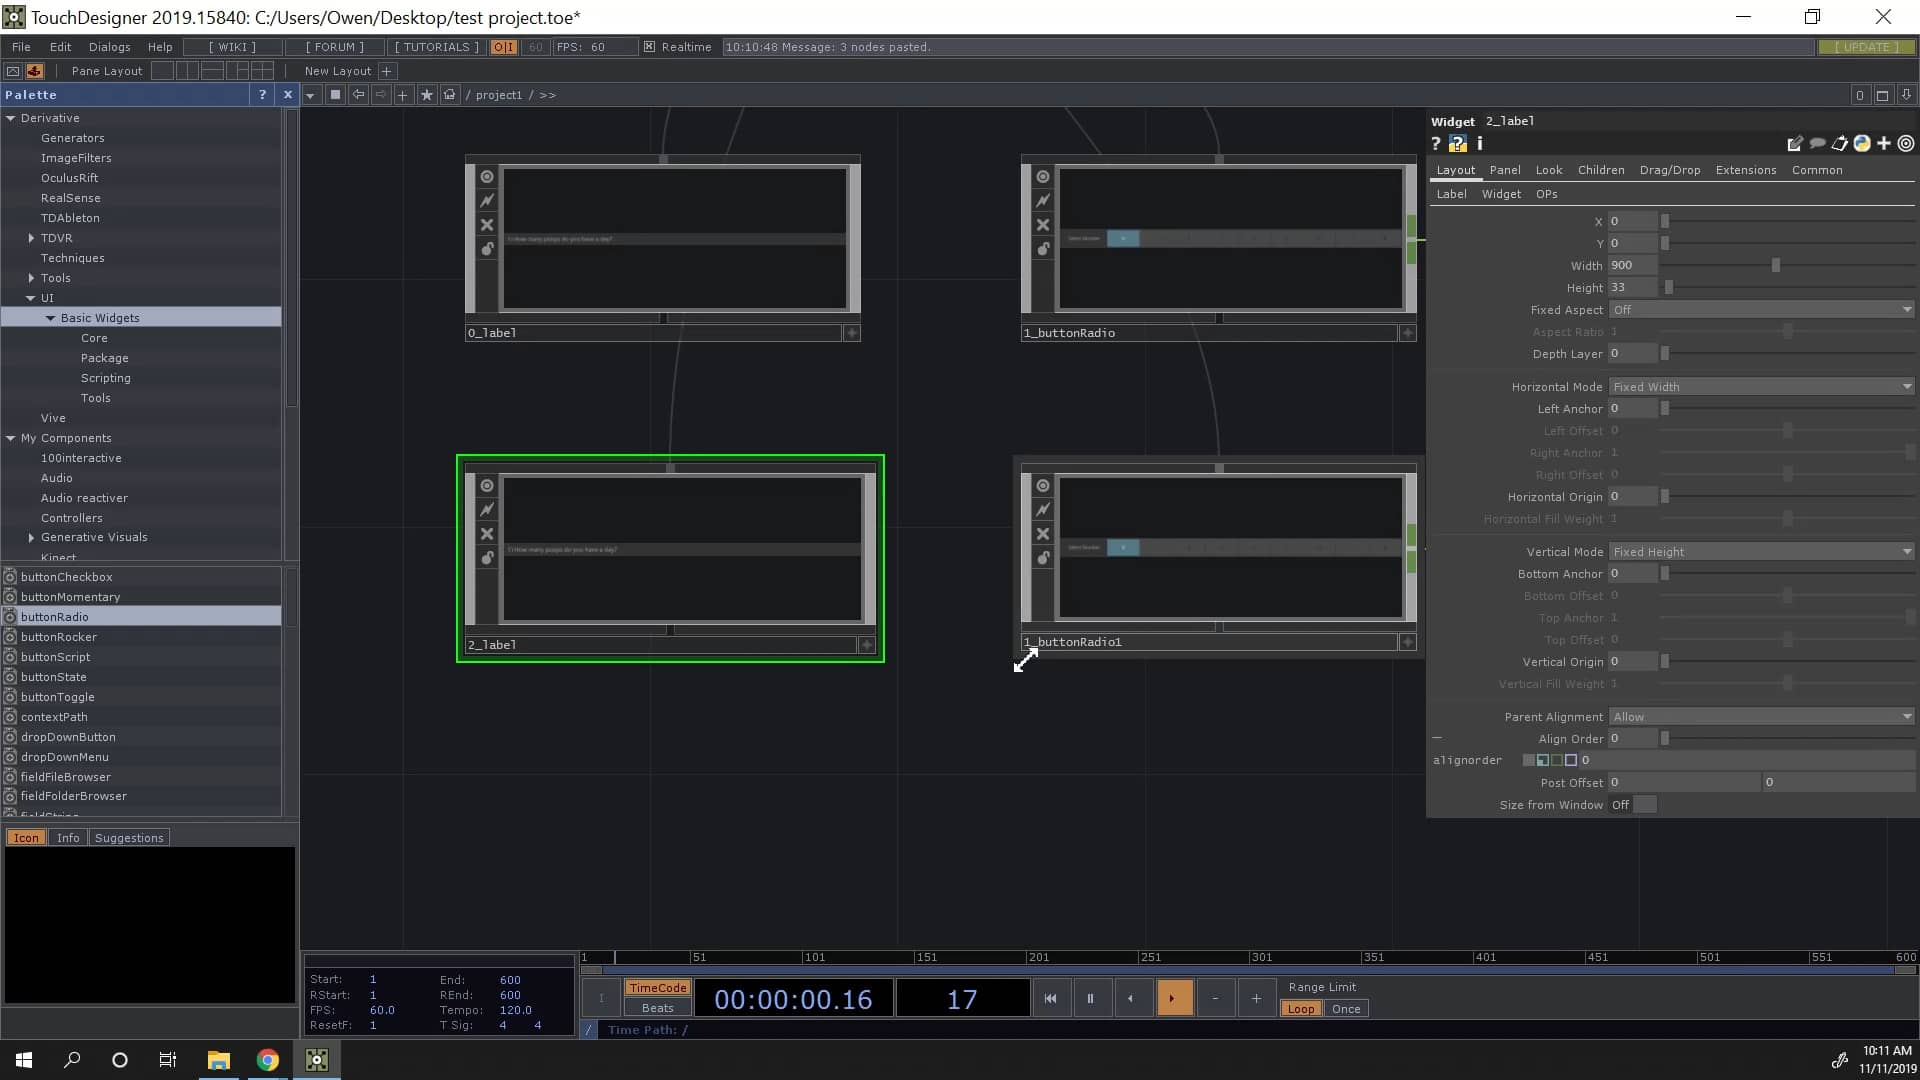The image size is (1920, 1080).
Task: Adjust the Width parameter slider
Action: (1775, 265)
